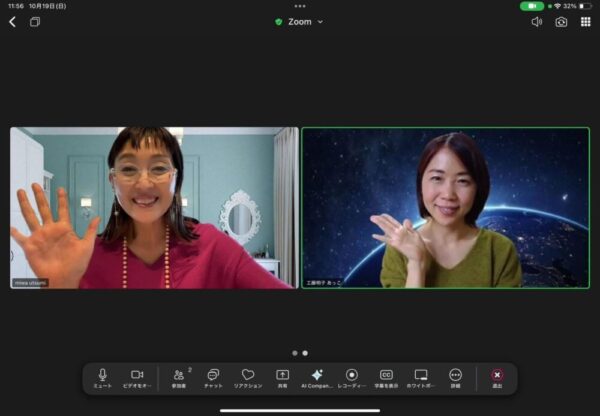Toggle the speaker audio output icon
Viewport: 600px width, 416px height.
point(537,21)
